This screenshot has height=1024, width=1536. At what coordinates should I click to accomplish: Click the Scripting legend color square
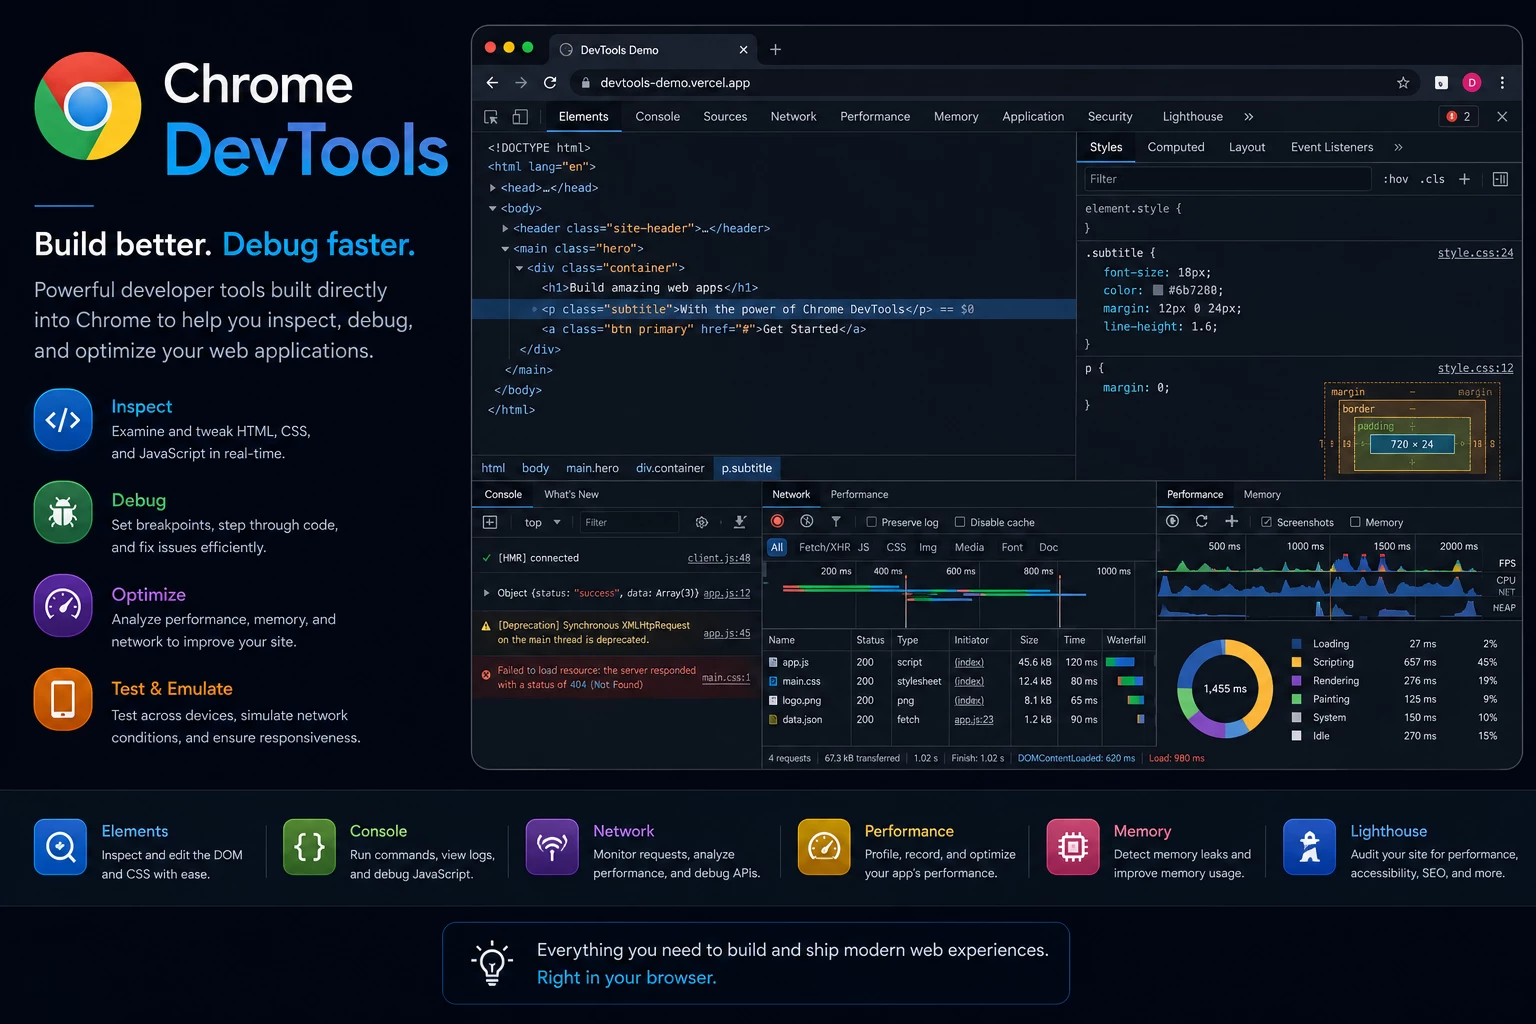click(1297, 662)
